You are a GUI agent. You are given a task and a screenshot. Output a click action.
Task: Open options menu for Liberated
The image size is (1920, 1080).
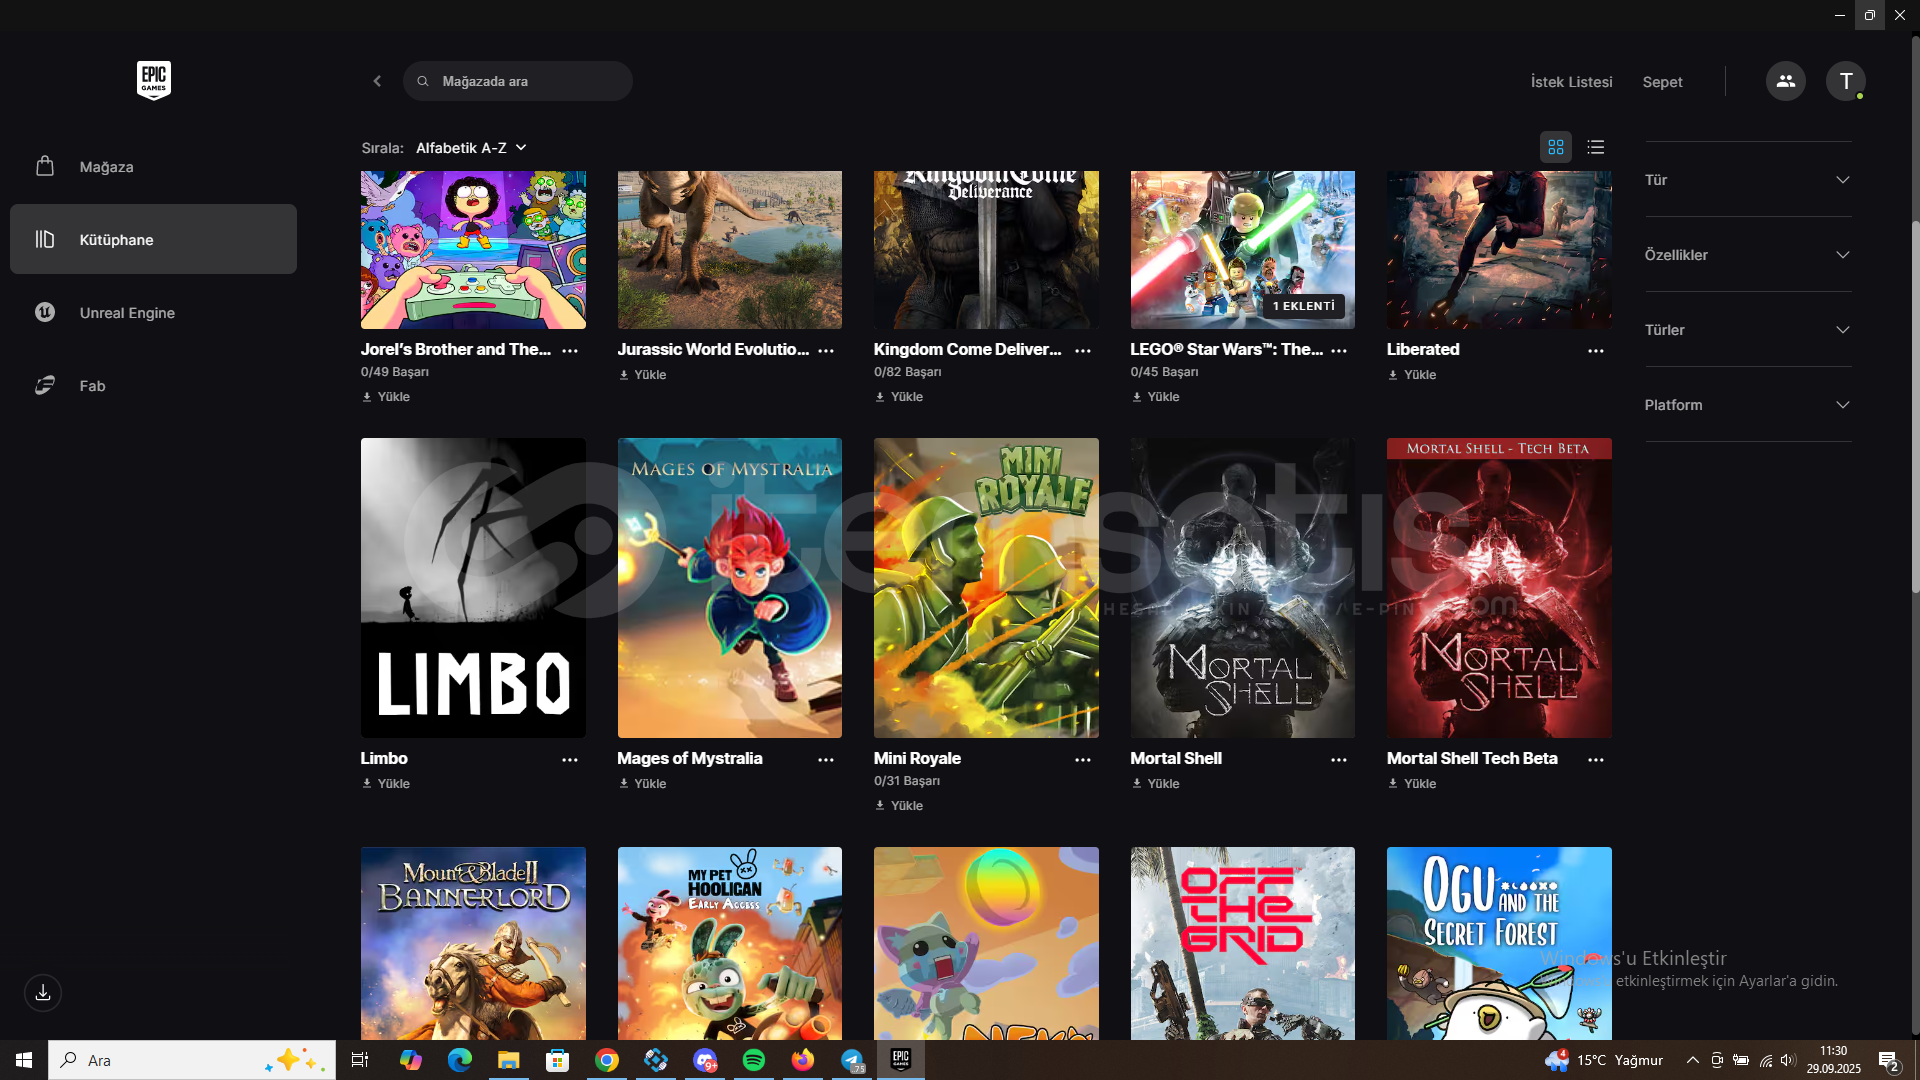tap(1596, 350)
